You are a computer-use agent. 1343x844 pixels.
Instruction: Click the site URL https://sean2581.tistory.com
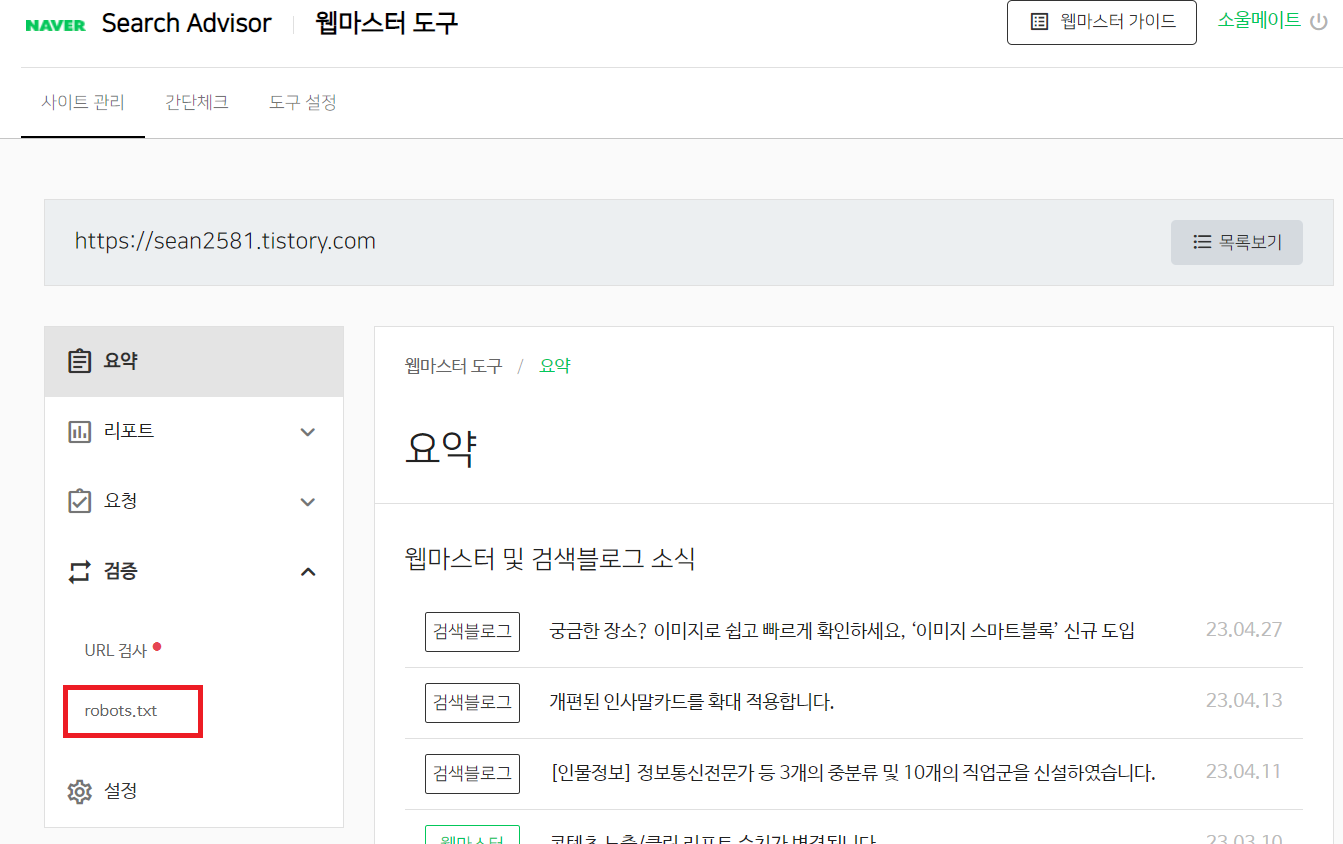tap(225, 241)
